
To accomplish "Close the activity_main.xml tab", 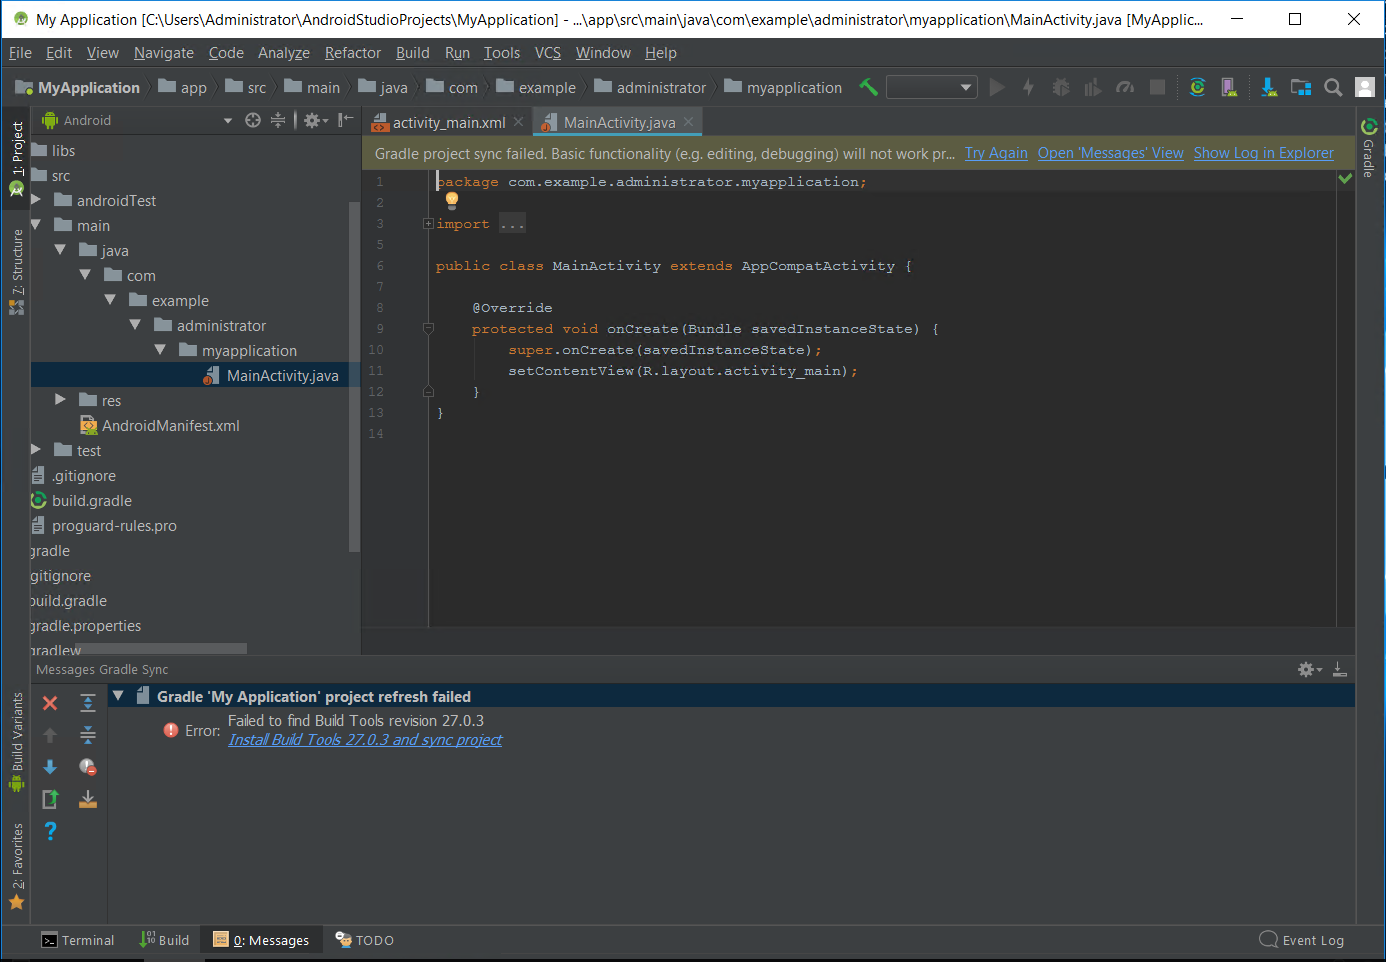I will 518,122.
